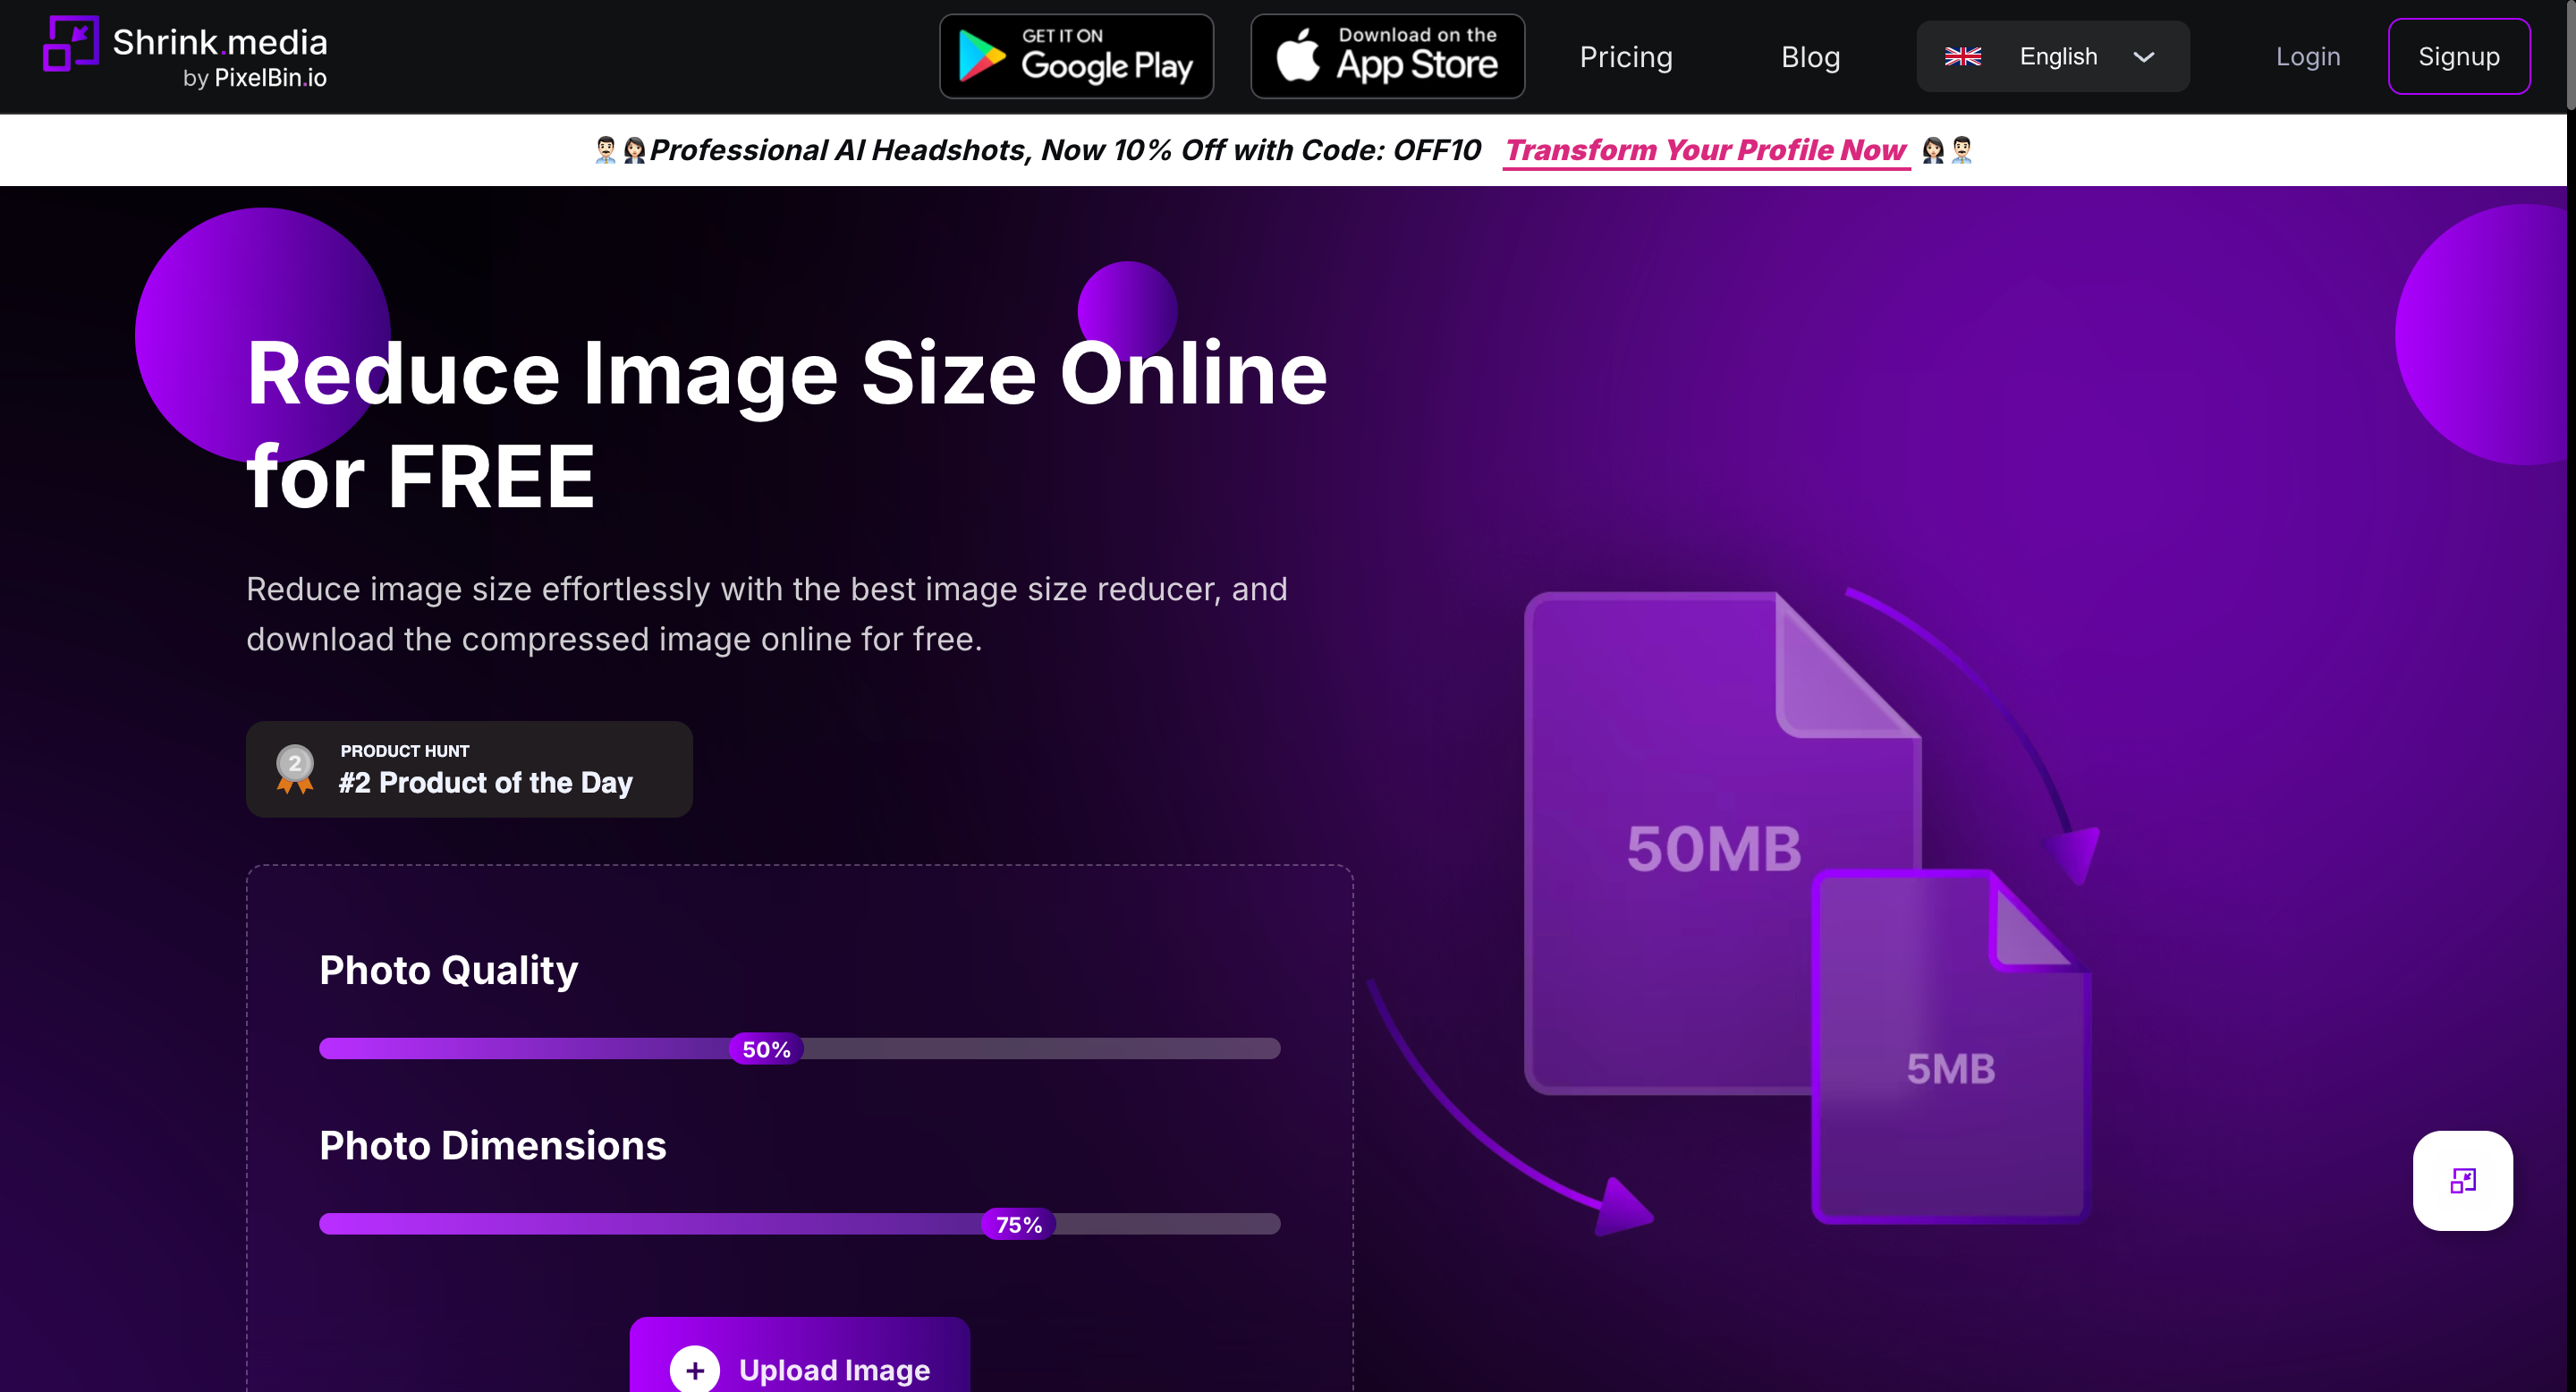Screen dimensions: 2576x1392
Task: Open the Pricing menu item
Action: pyautogui.click(x=1625, y=57)
